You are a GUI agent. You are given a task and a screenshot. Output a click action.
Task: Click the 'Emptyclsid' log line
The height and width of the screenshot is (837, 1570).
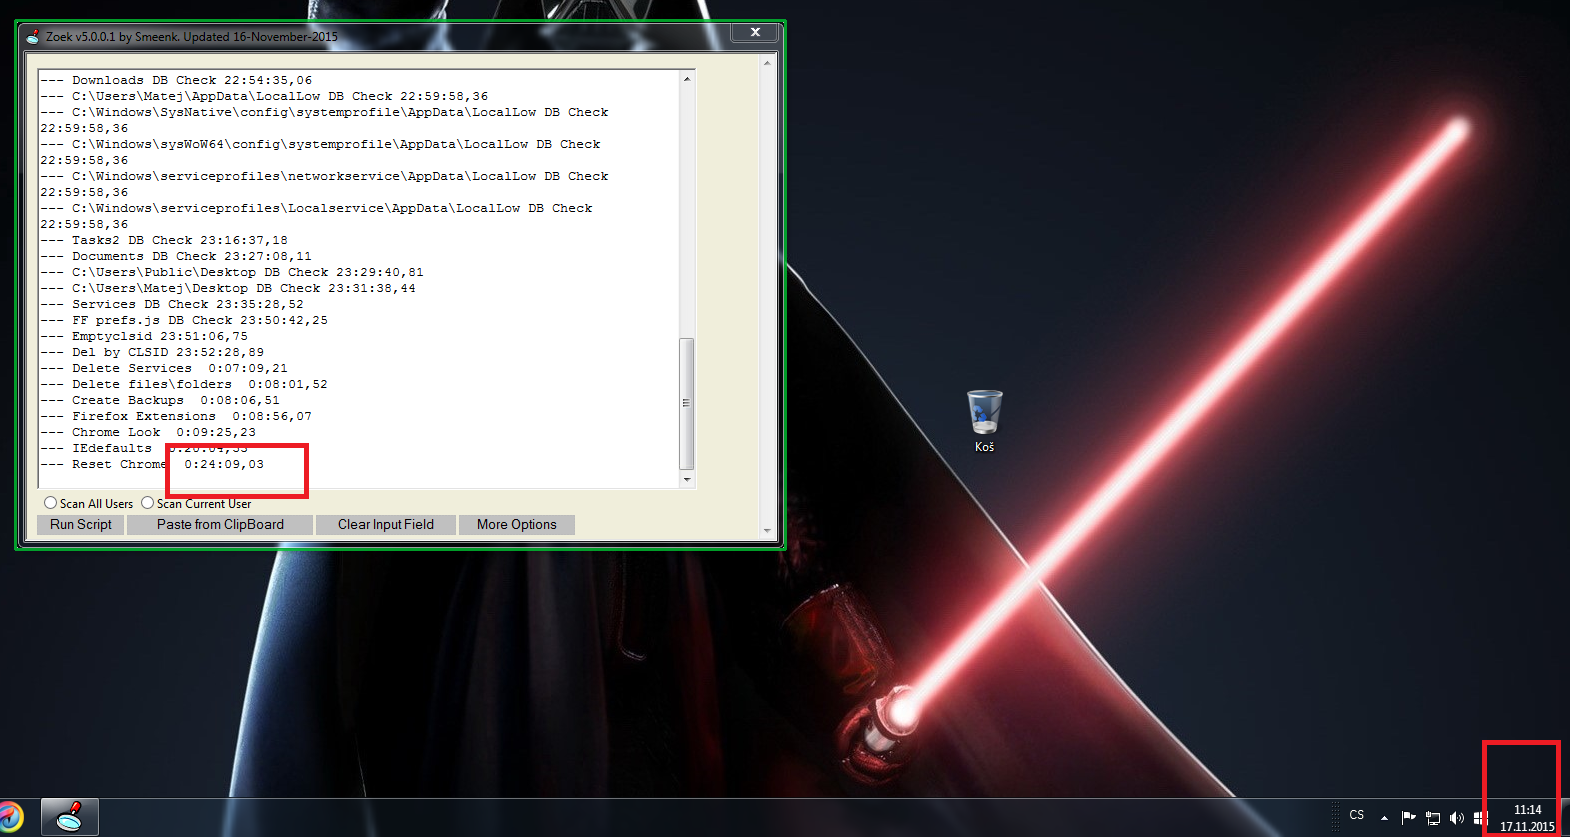click(x=144, y=336)
